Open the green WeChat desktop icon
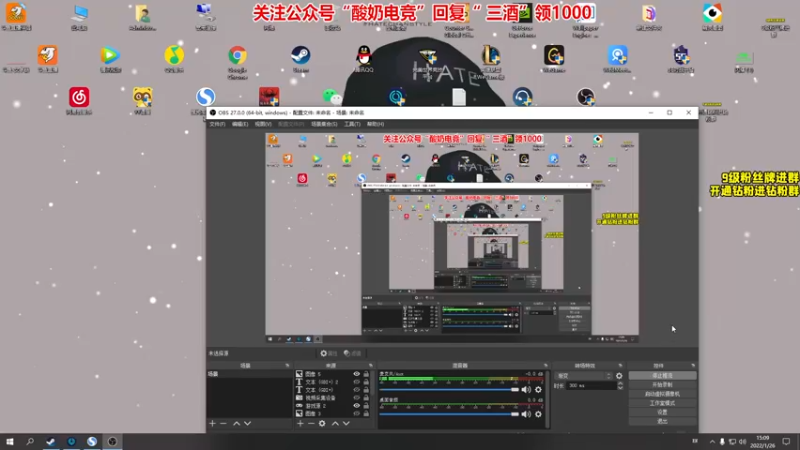The height and width of the screenshot is (450, 800). 332,97
